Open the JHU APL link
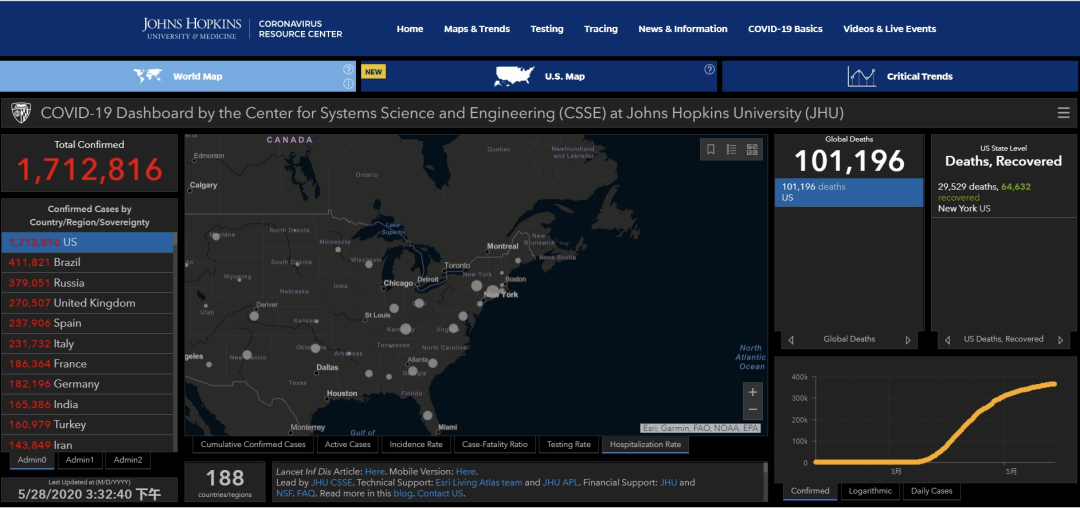Viewport: 1080px width, 509px height. click(559, 483)
